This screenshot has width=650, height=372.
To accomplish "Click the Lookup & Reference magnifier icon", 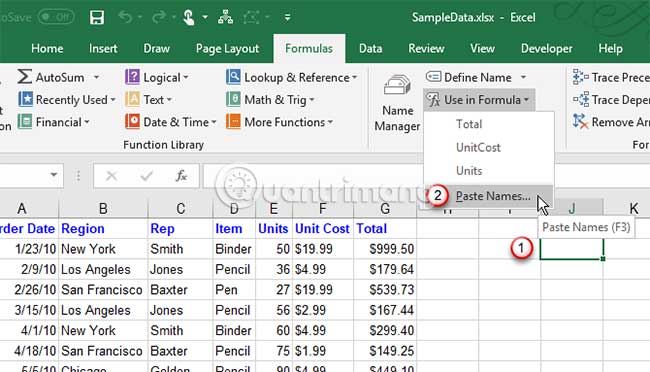I will [x=233, y=77].
